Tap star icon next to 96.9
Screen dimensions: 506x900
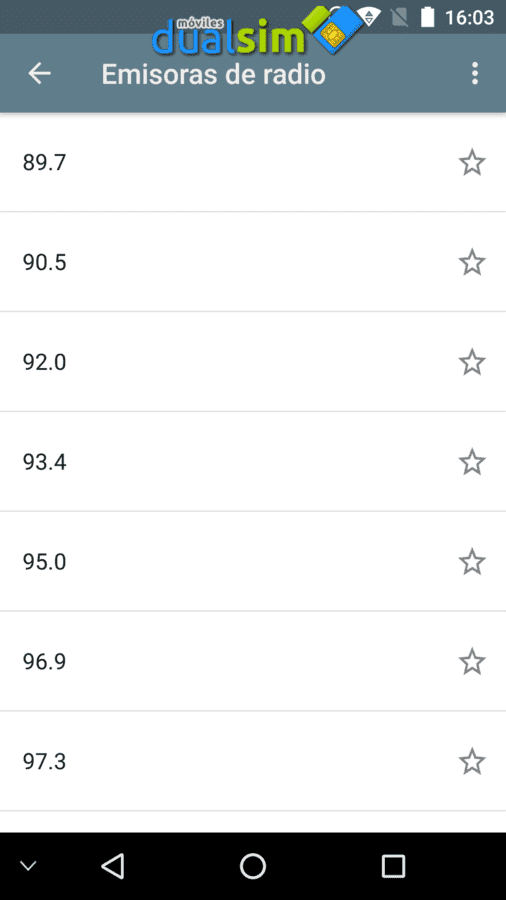(472, 661)
